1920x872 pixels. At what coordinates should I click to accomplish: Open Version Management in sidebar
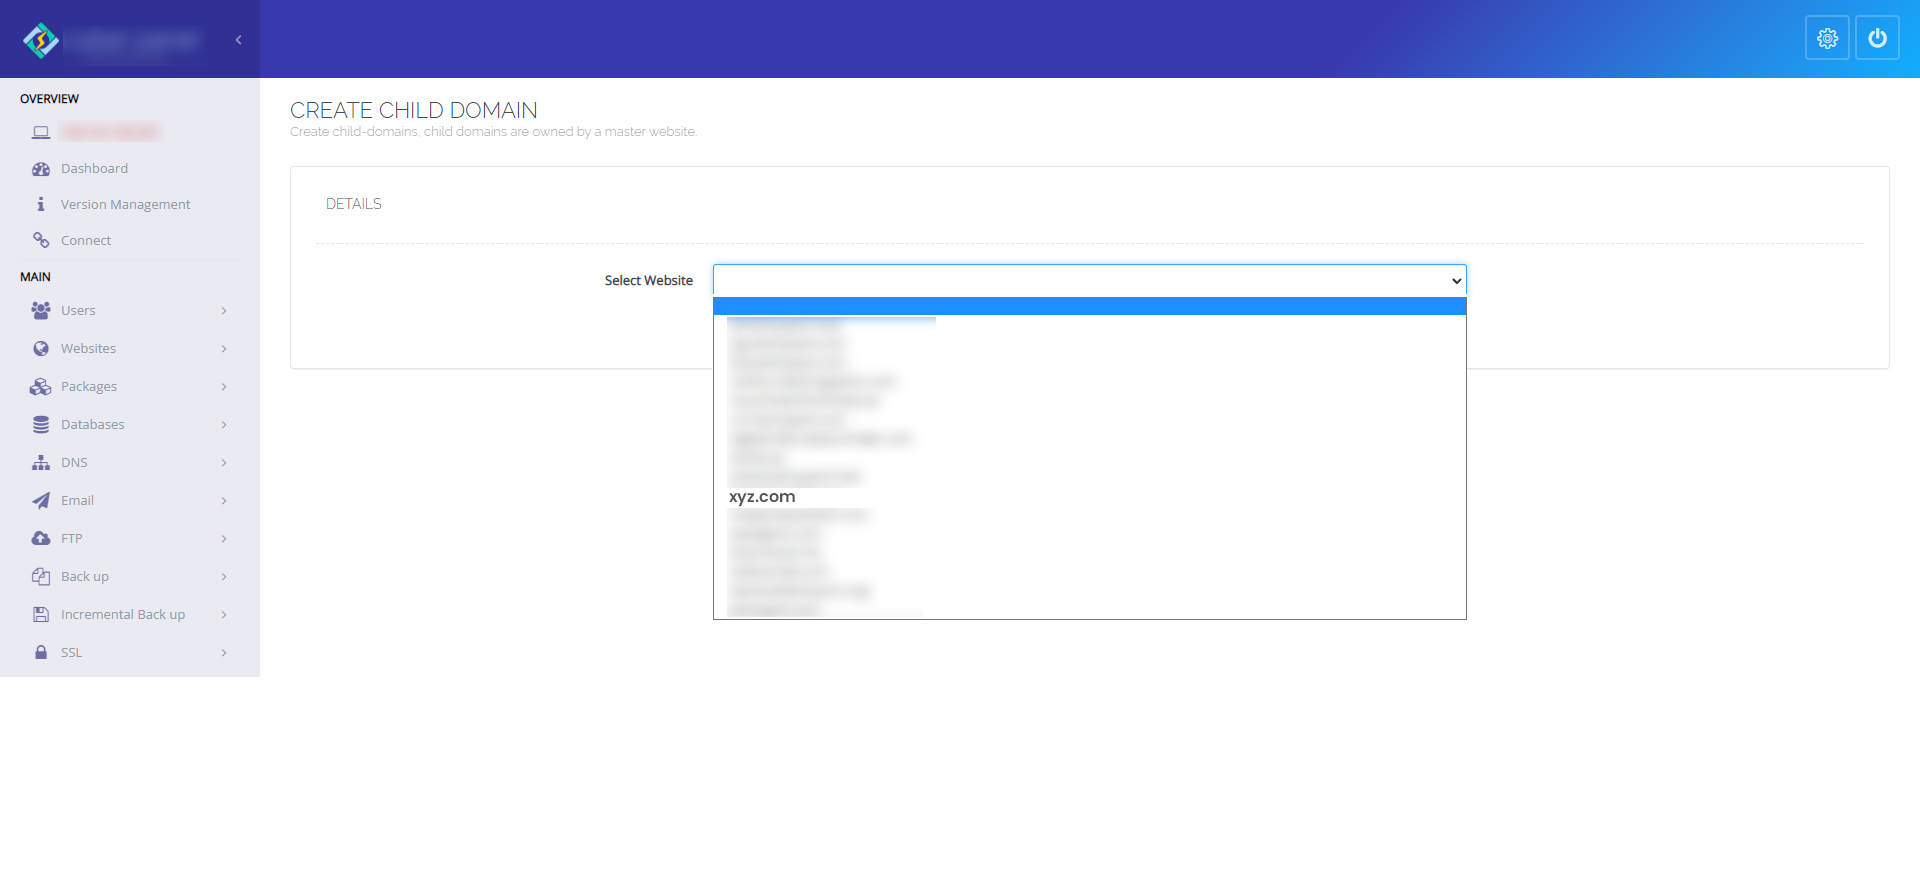pyautogui.click(x=125, y=205)
